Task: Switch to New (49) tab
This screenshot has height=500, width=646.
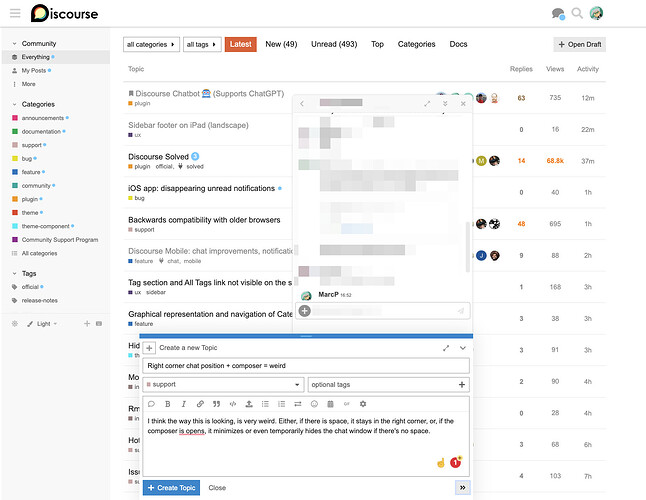Action: pyautogui.click(x=281, y=44)
